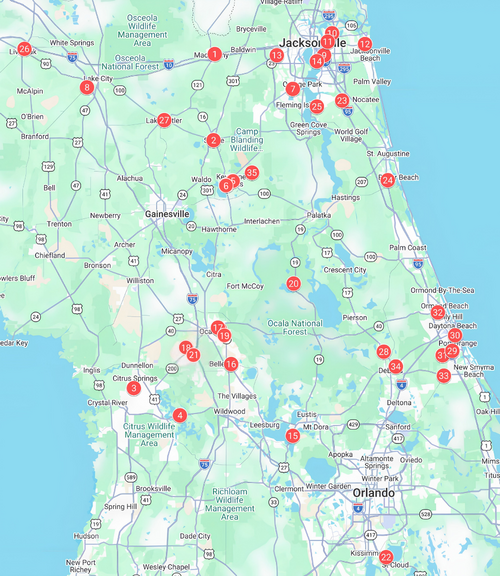
Task: Click the Orlando city label
Action: pos(374,493)
